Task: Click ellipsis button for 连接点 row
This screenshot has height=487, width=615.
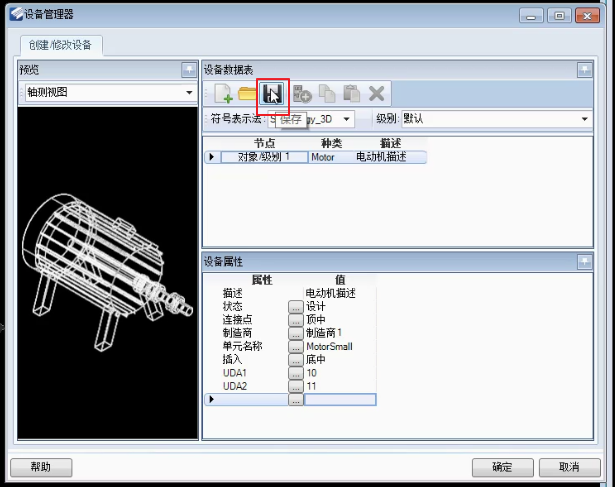Action: coord(296,320)
